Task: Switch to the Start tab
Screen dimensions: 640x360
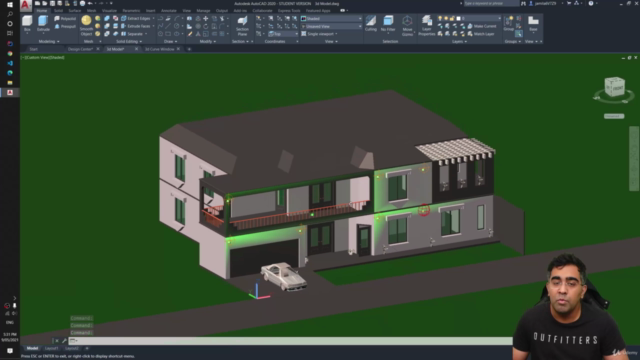Action: click(x=33, y=49)
